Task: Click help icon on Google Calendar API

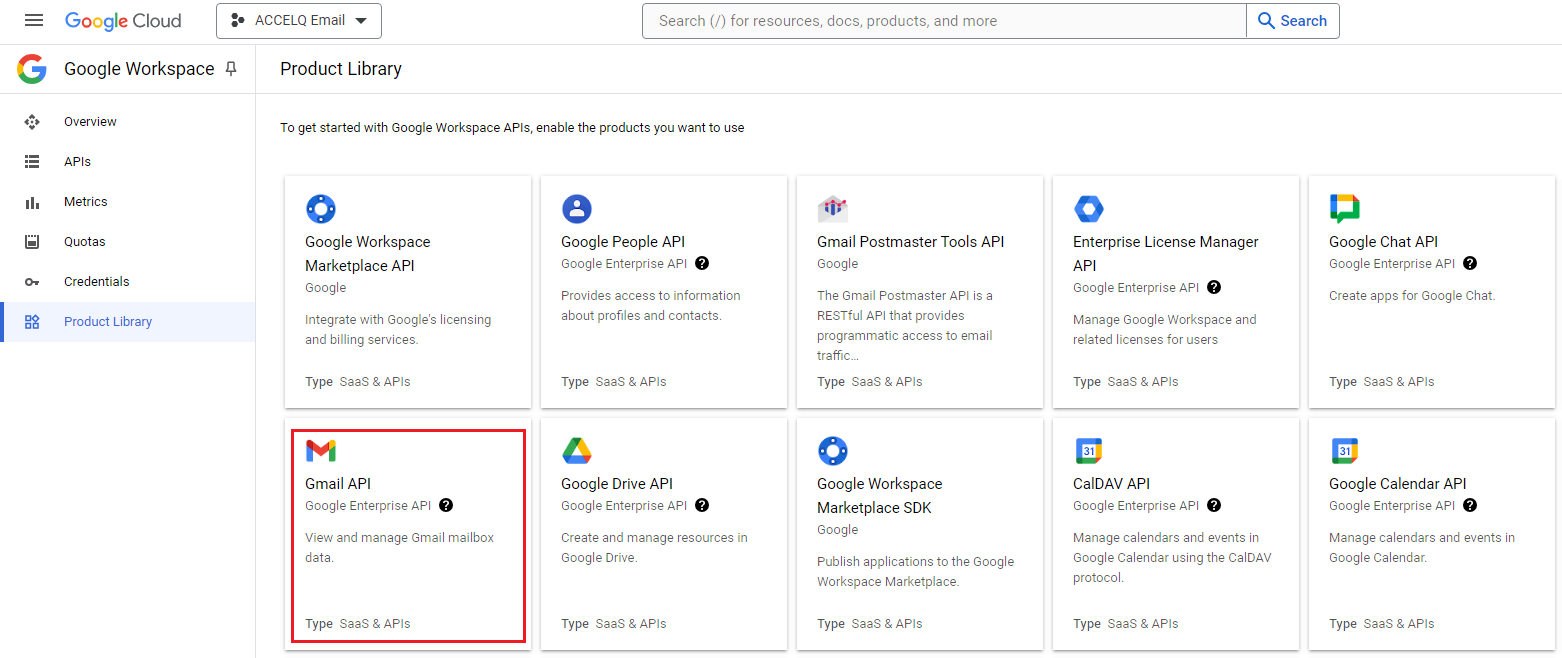Action: 1470,506
